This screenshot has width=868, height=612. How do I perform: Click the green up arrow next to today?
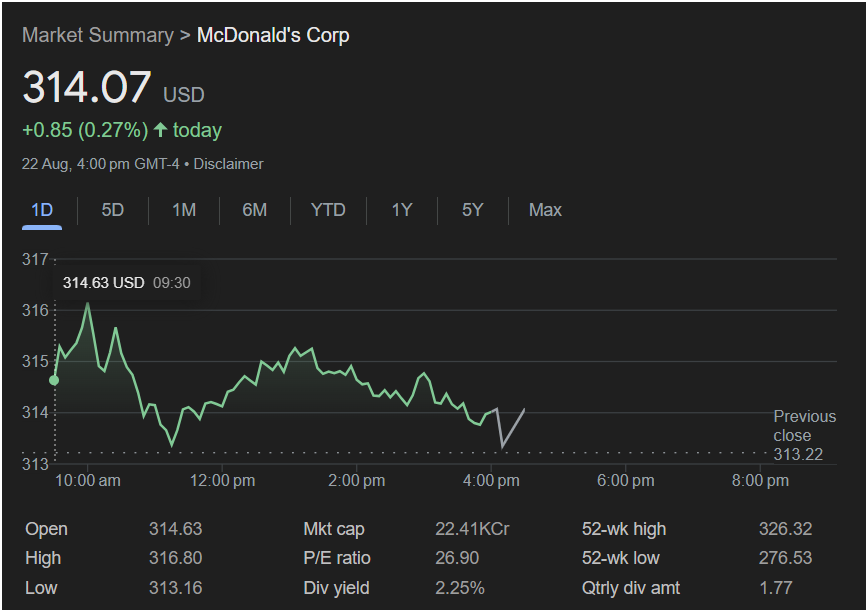point(160,130)
